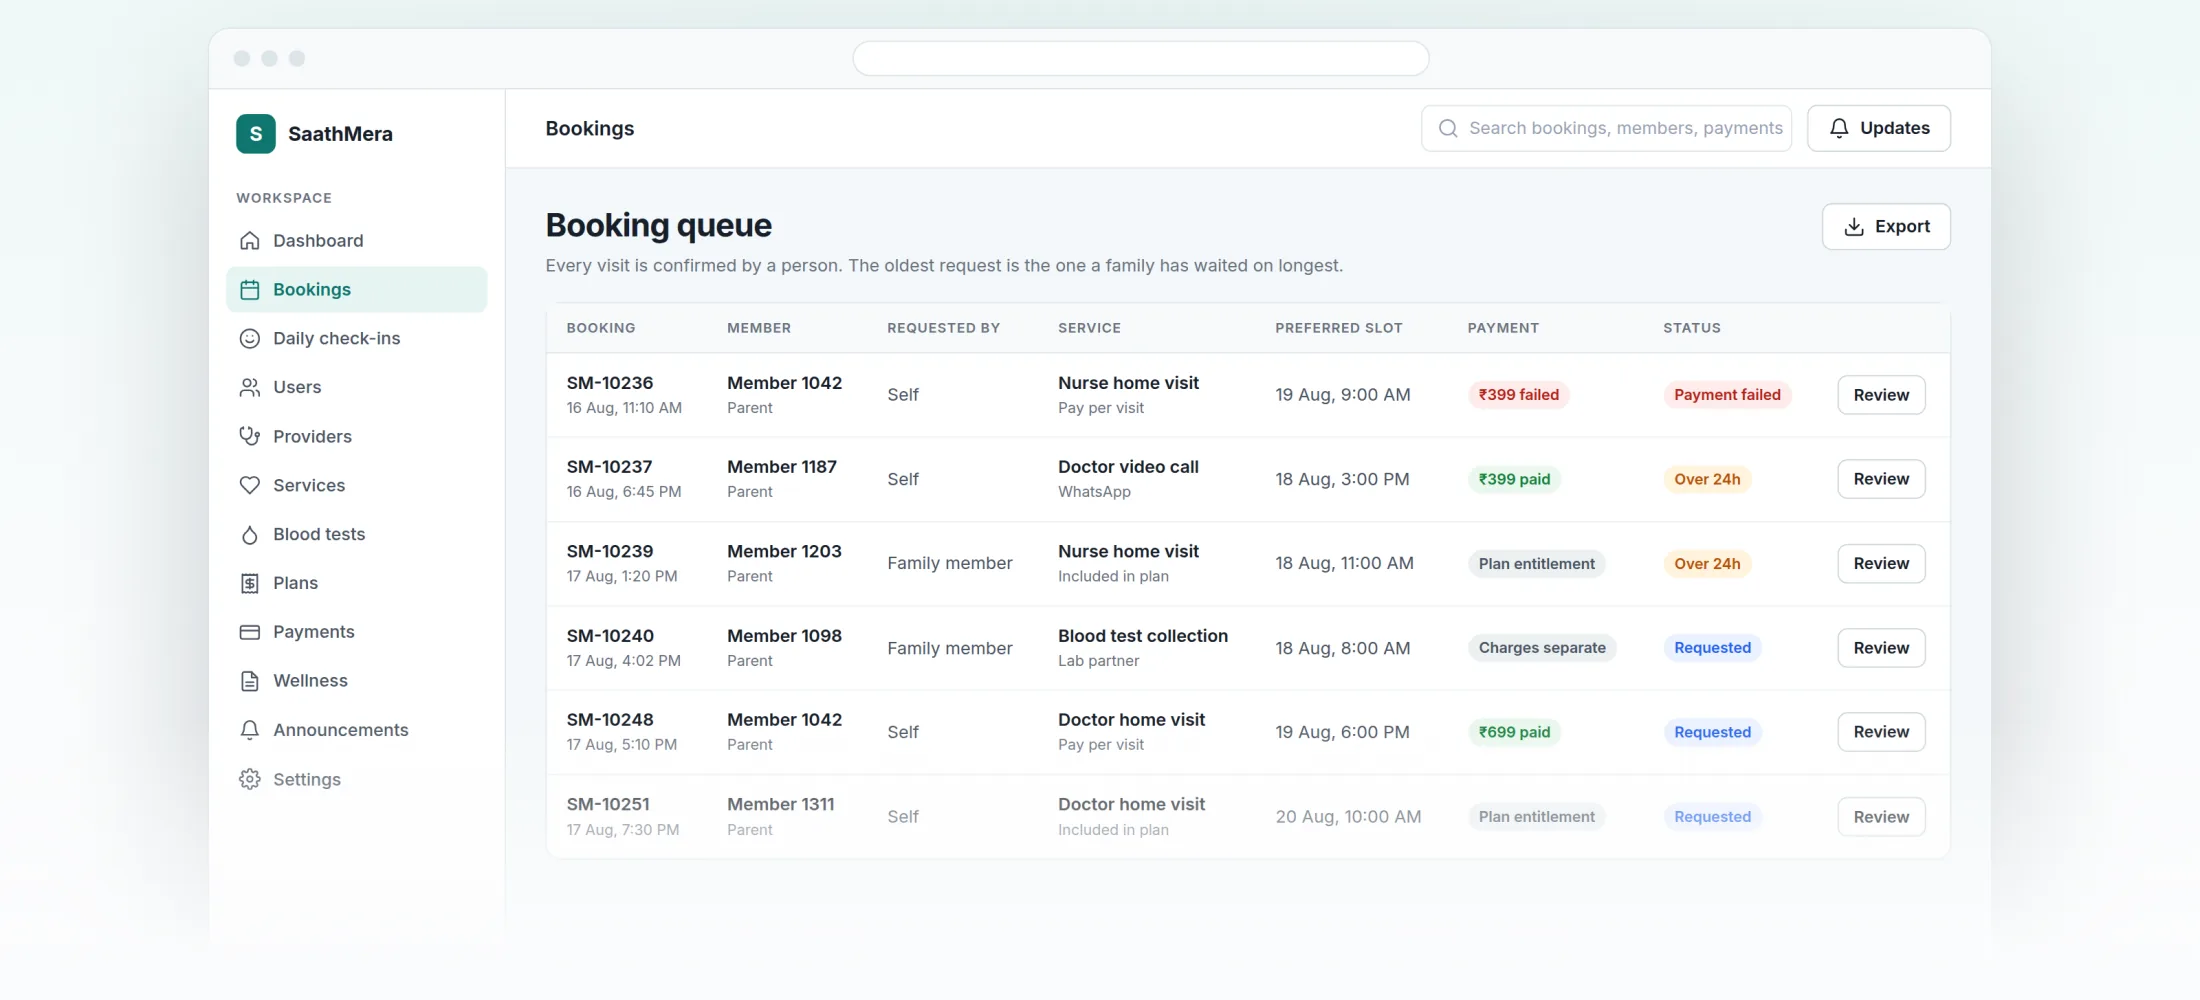
Task: Click the 'Preferred Slot' column header
Action: 1339,328
